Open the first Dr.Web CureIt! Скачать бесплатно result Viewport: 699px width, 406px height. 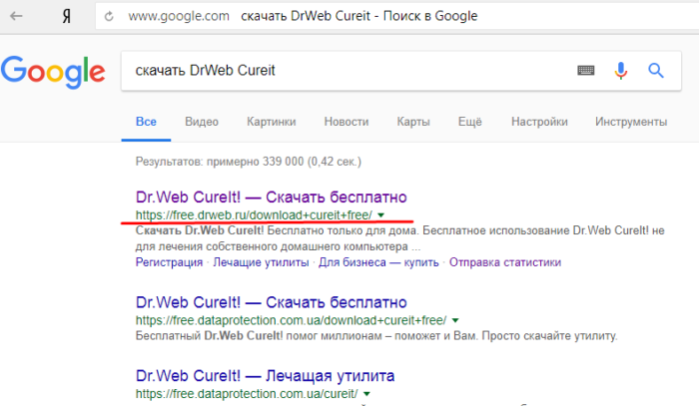(271, 197)
